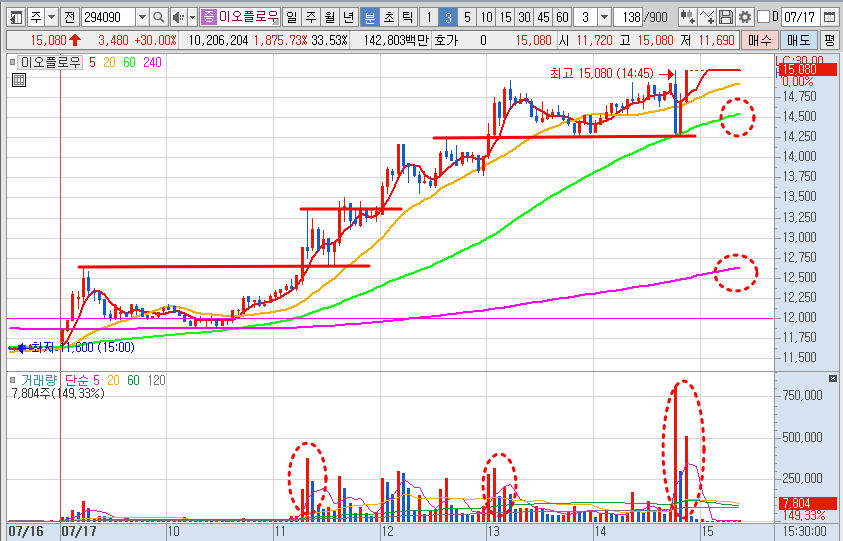The width and height of the screenshot is (843, 541).
Task: Click the candle count 138 input
Action: (x=627, y=18)
